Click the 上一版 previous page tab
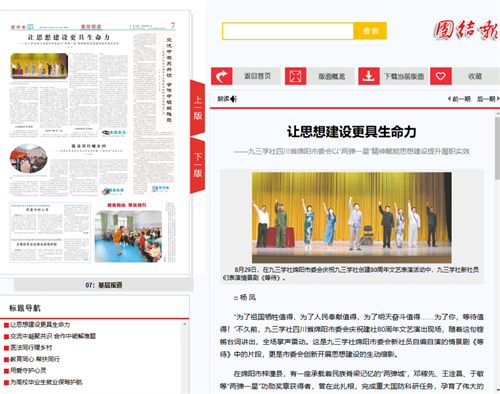 [x=198, y=107]
